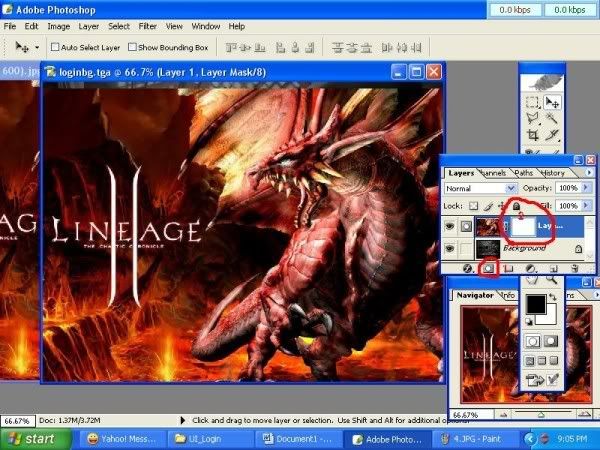Viewport: 600px width, 450px height.
Task: Click the Distribute bottom edges icon
Action: coord(366,48)
